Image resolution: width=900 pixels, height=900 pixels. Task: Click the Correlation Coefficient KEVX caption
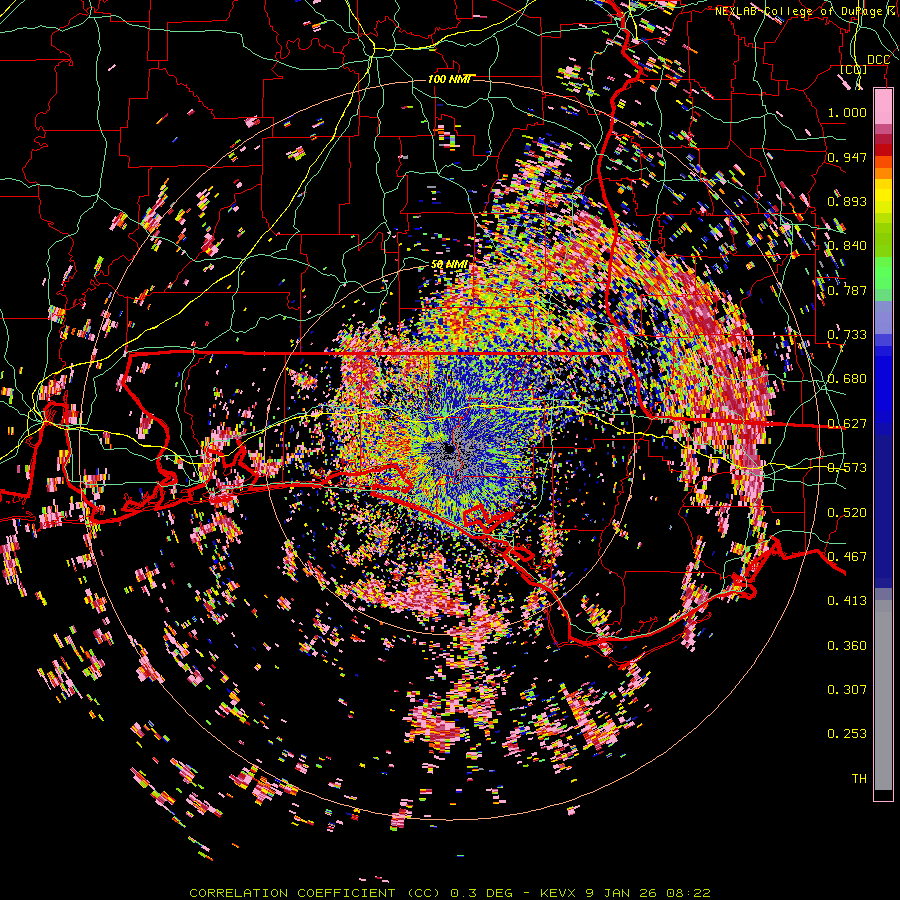pos(450,893)
